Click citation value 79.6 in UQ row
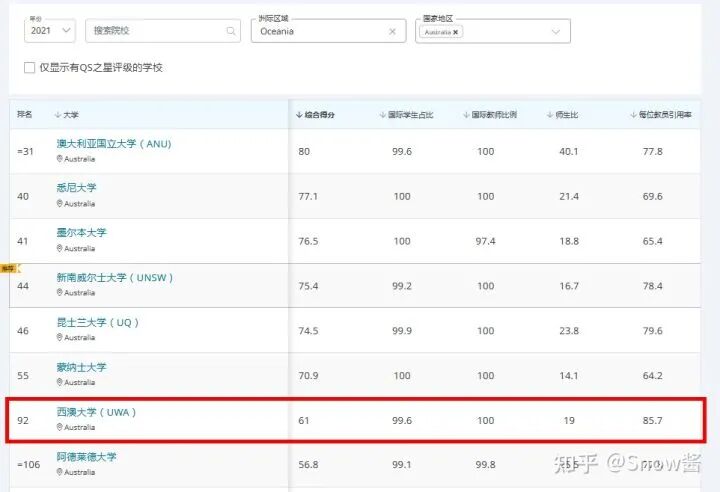Viewport: 720px width, 492px height. pos(652,331)
